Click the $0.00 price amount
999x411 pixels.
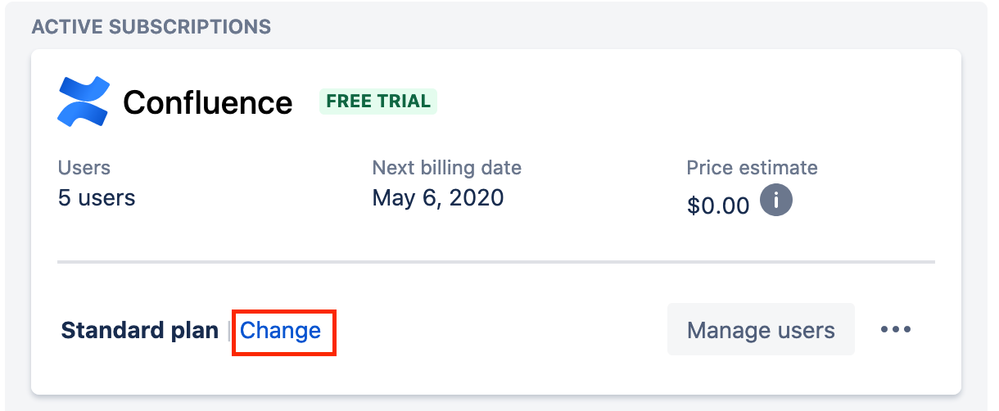(717, 205)
